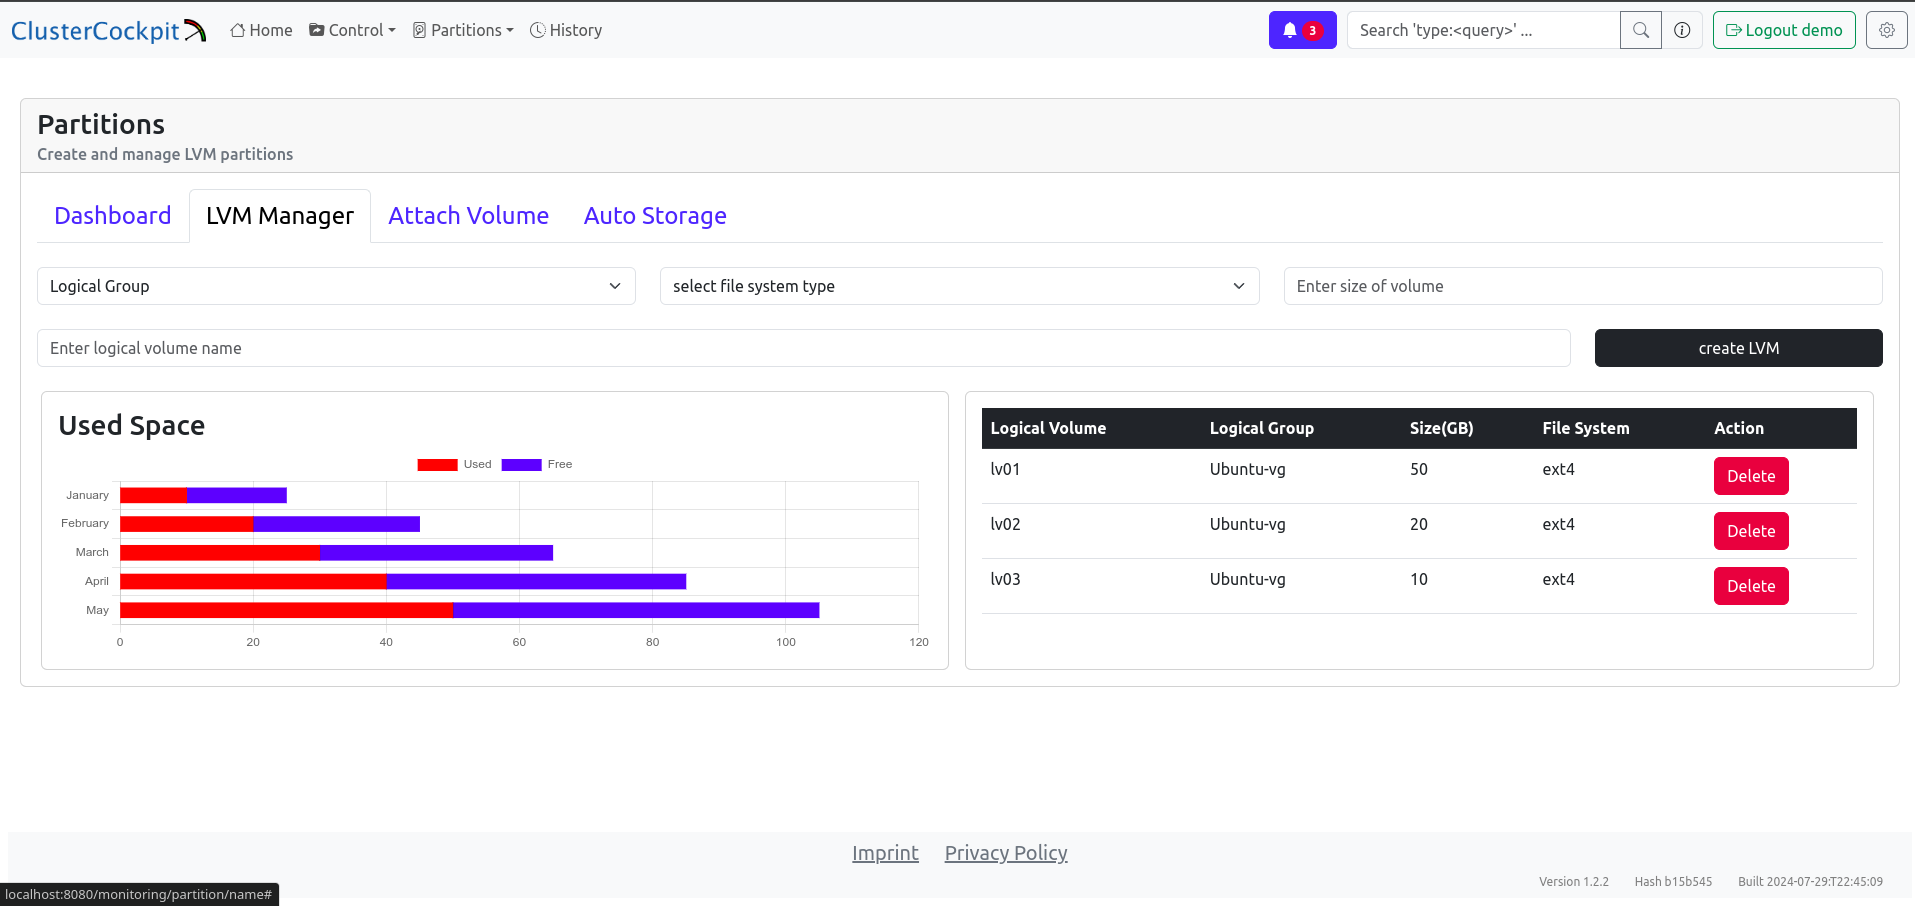Open the search info icon
The image size is (1915, 906).
pos(1682,30)
